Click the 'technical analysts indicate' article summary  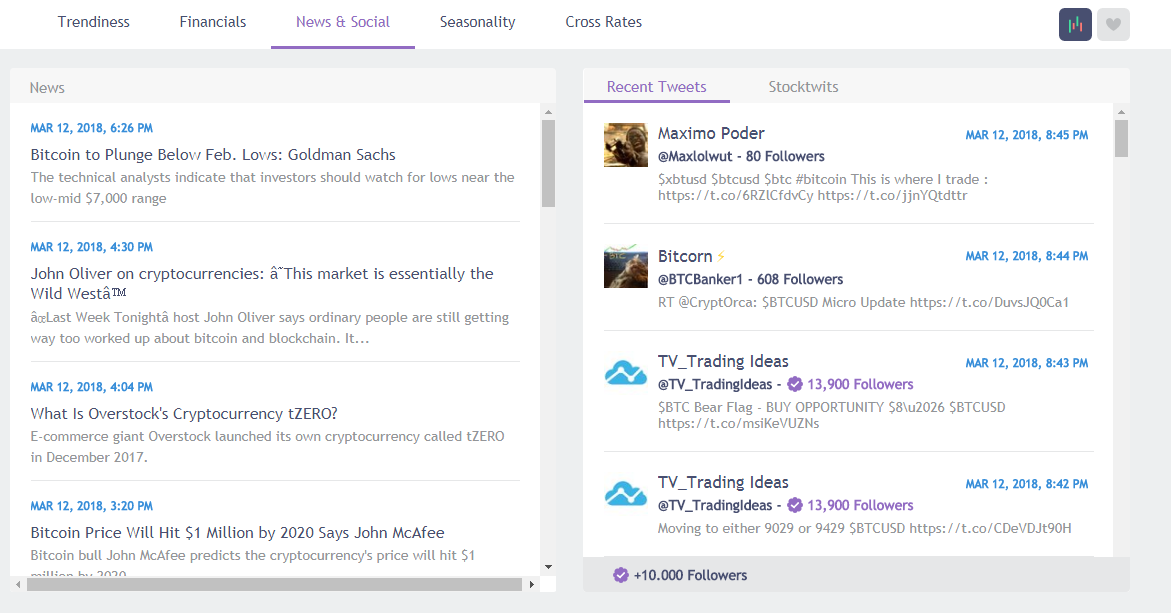point(273,187)
